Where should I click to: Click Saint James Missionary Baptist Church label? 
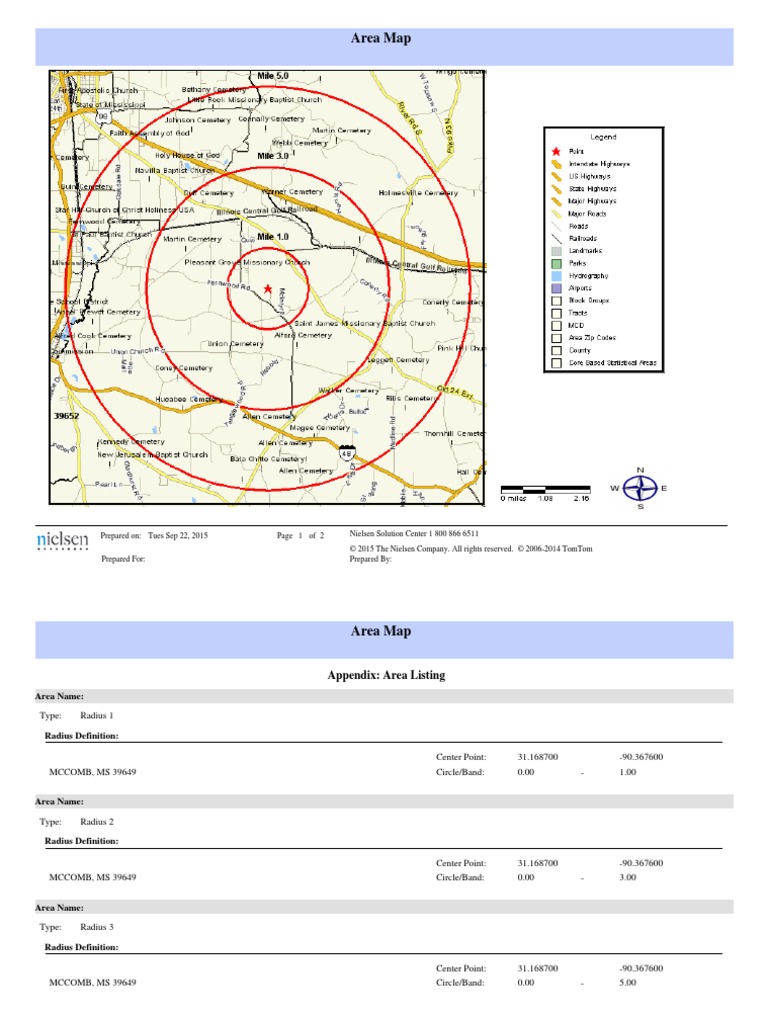pos(364,323)
